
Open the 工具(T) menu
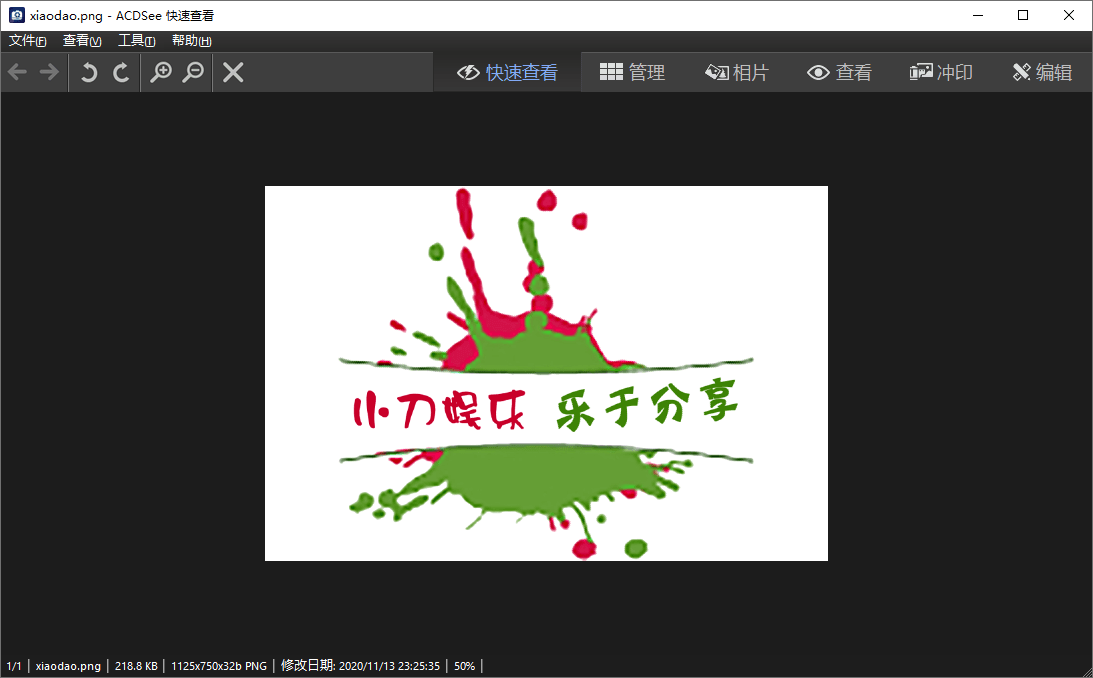[137, 40]
